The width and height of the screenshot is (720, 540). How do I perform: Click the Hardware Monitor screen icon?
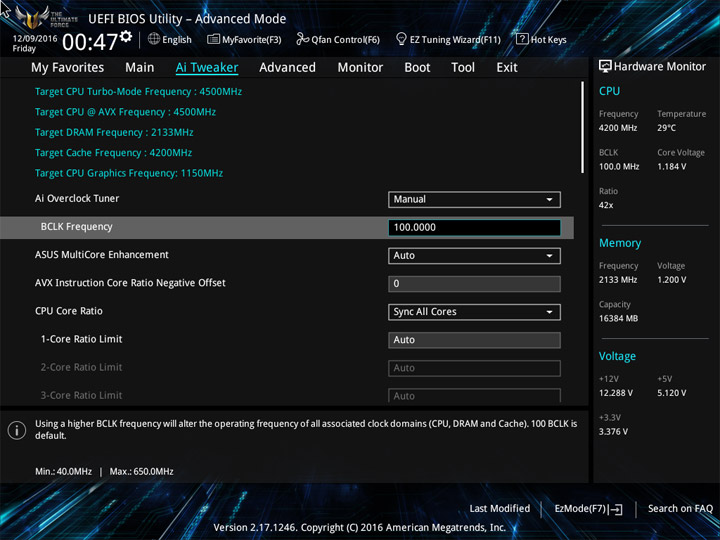[605, 66]
